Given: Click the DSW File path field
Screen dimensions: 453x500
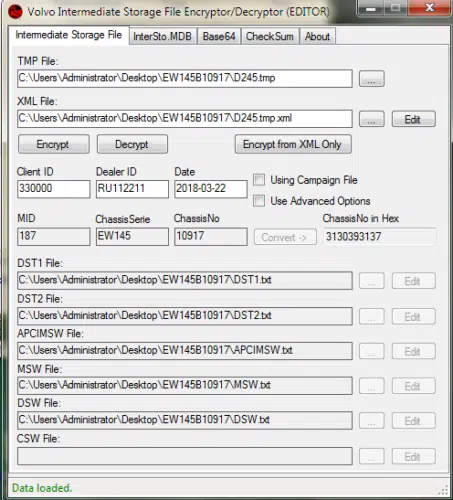Looking at the screenshot, I should (185, 420).
